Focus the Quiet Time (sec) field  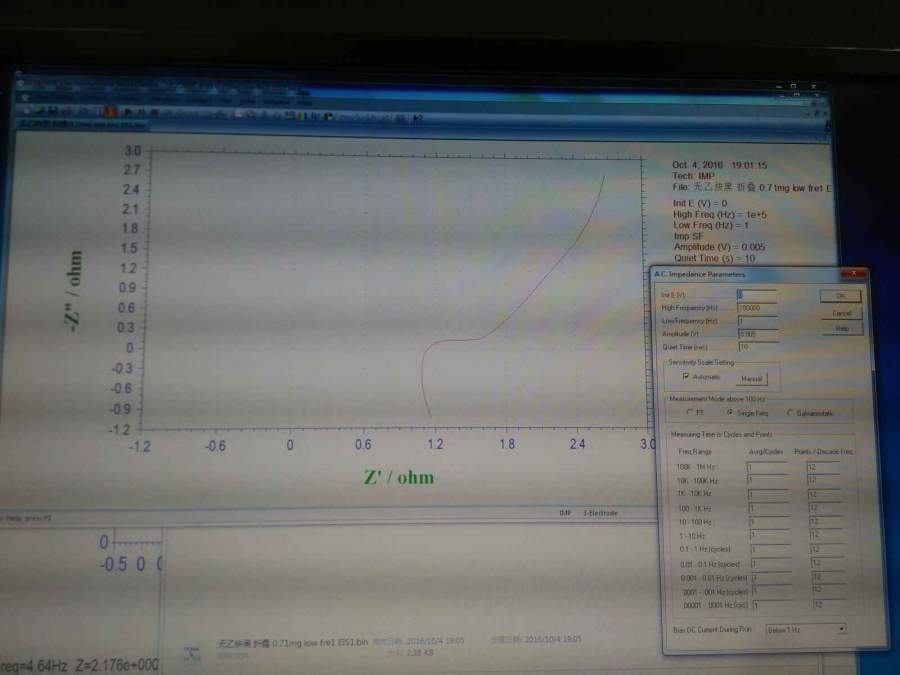point(759,347)
